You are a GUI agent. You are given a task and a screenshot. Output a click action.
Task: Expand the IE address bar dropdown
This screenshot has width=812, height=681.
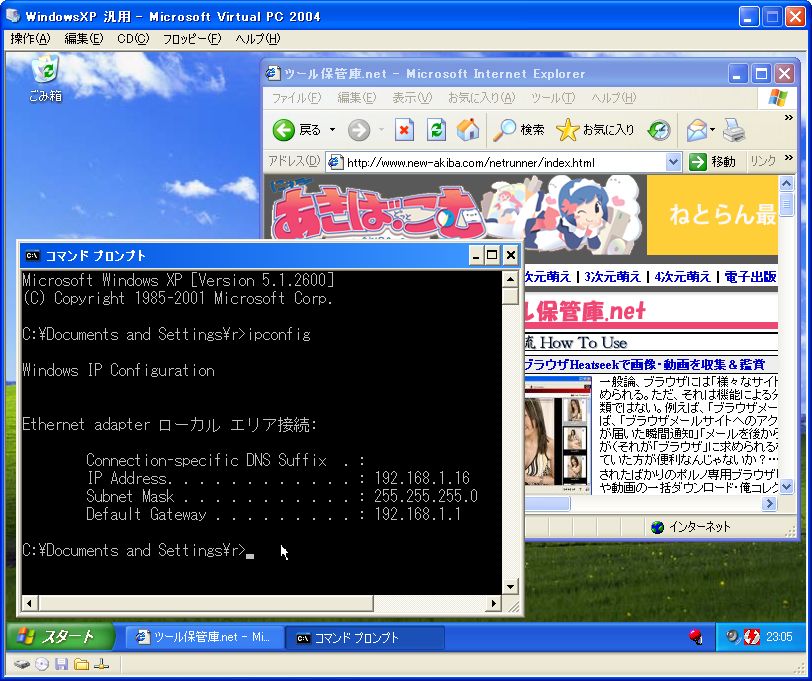(x=672, y=162)
